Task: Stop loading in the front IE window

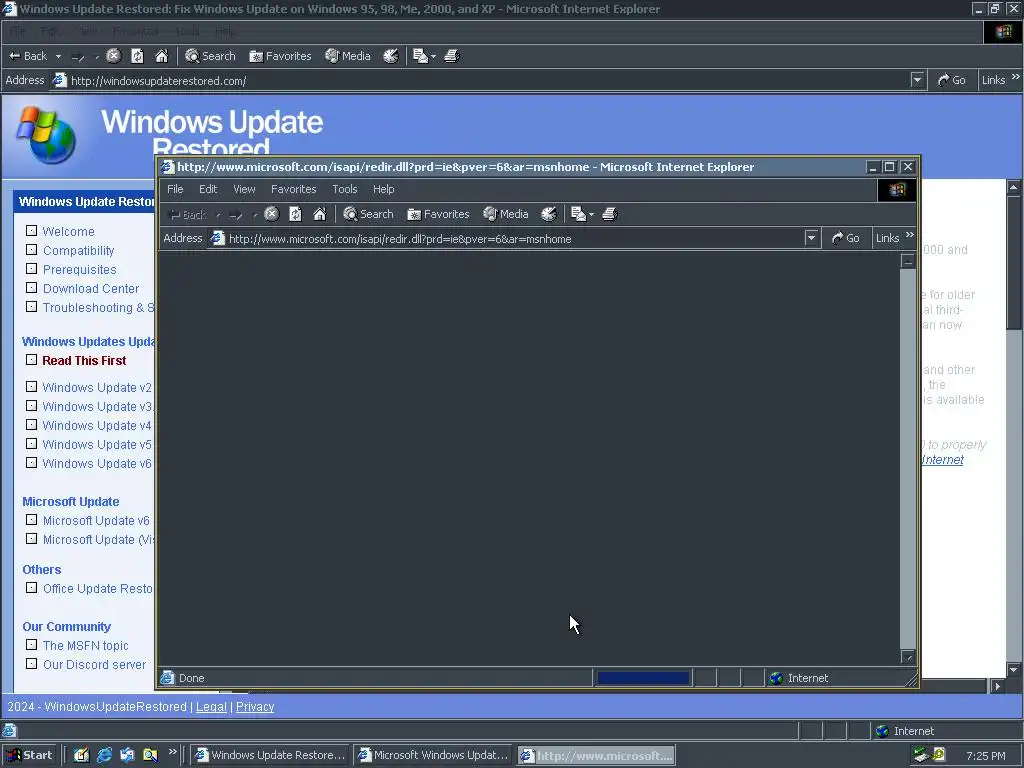Action: click(272, 214)
